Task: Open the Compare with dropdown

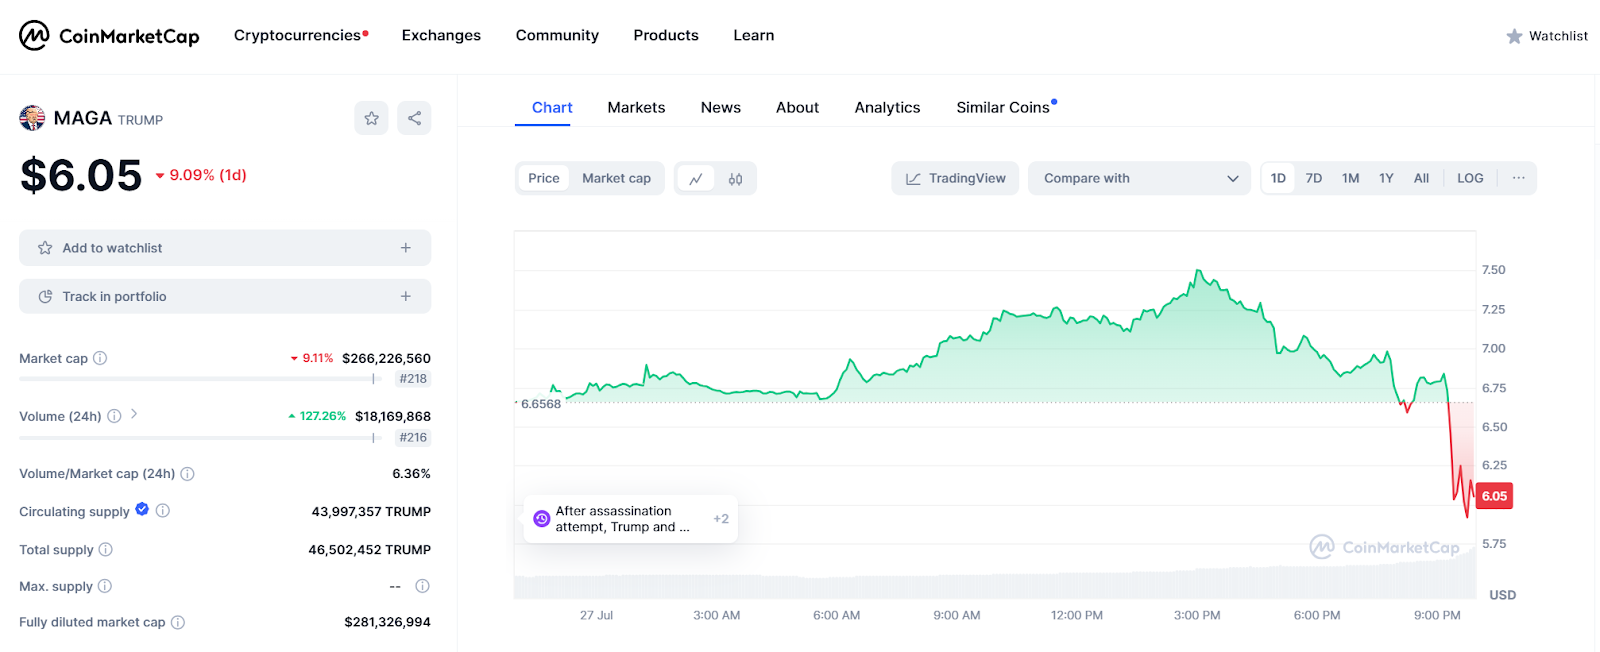Action: click(x=1139, y=178)
